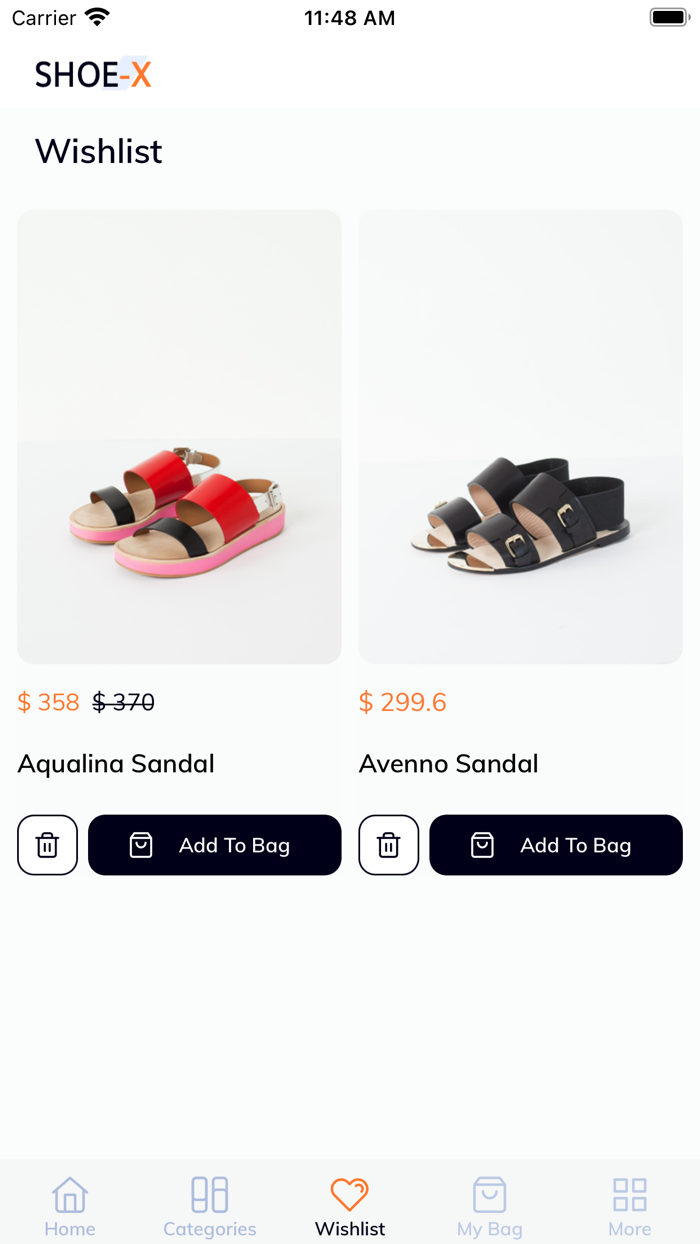
Task: Tap the battery indicator in status bar
Action: coord(666,16)
